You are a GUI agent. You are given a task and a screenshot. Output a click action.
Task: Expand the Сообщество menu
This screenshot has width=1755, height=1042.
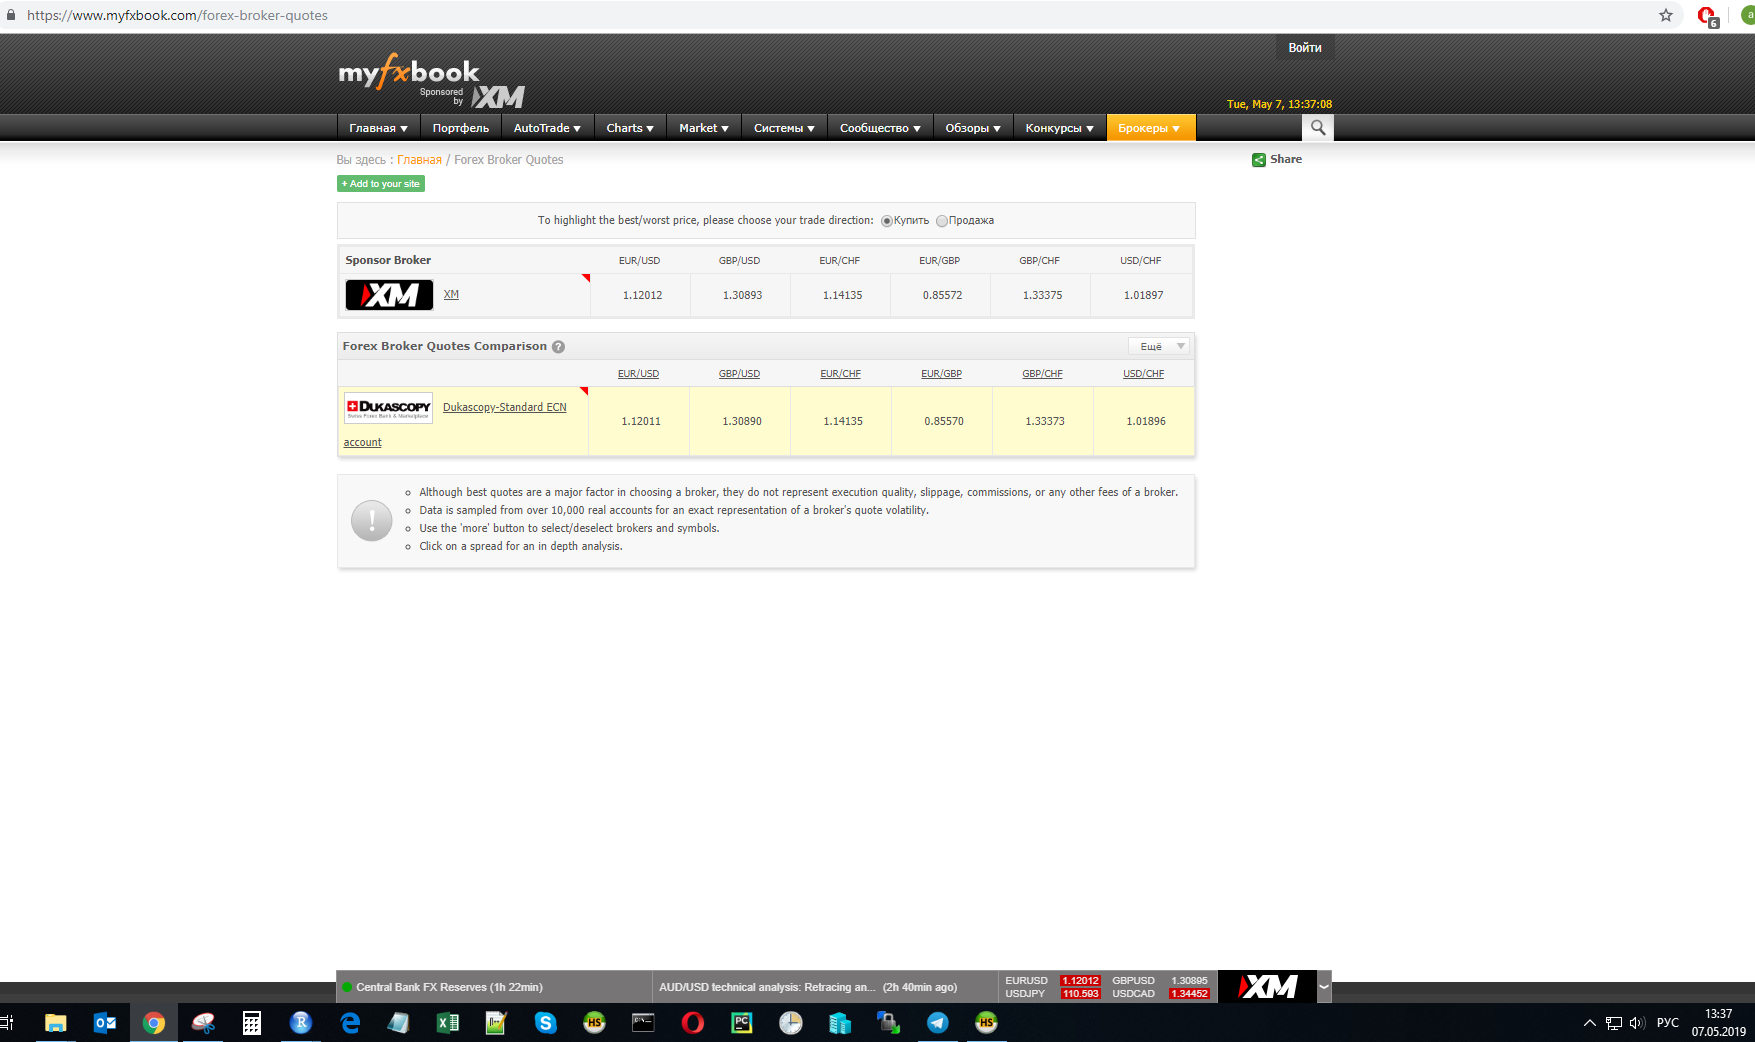(880, 128)
